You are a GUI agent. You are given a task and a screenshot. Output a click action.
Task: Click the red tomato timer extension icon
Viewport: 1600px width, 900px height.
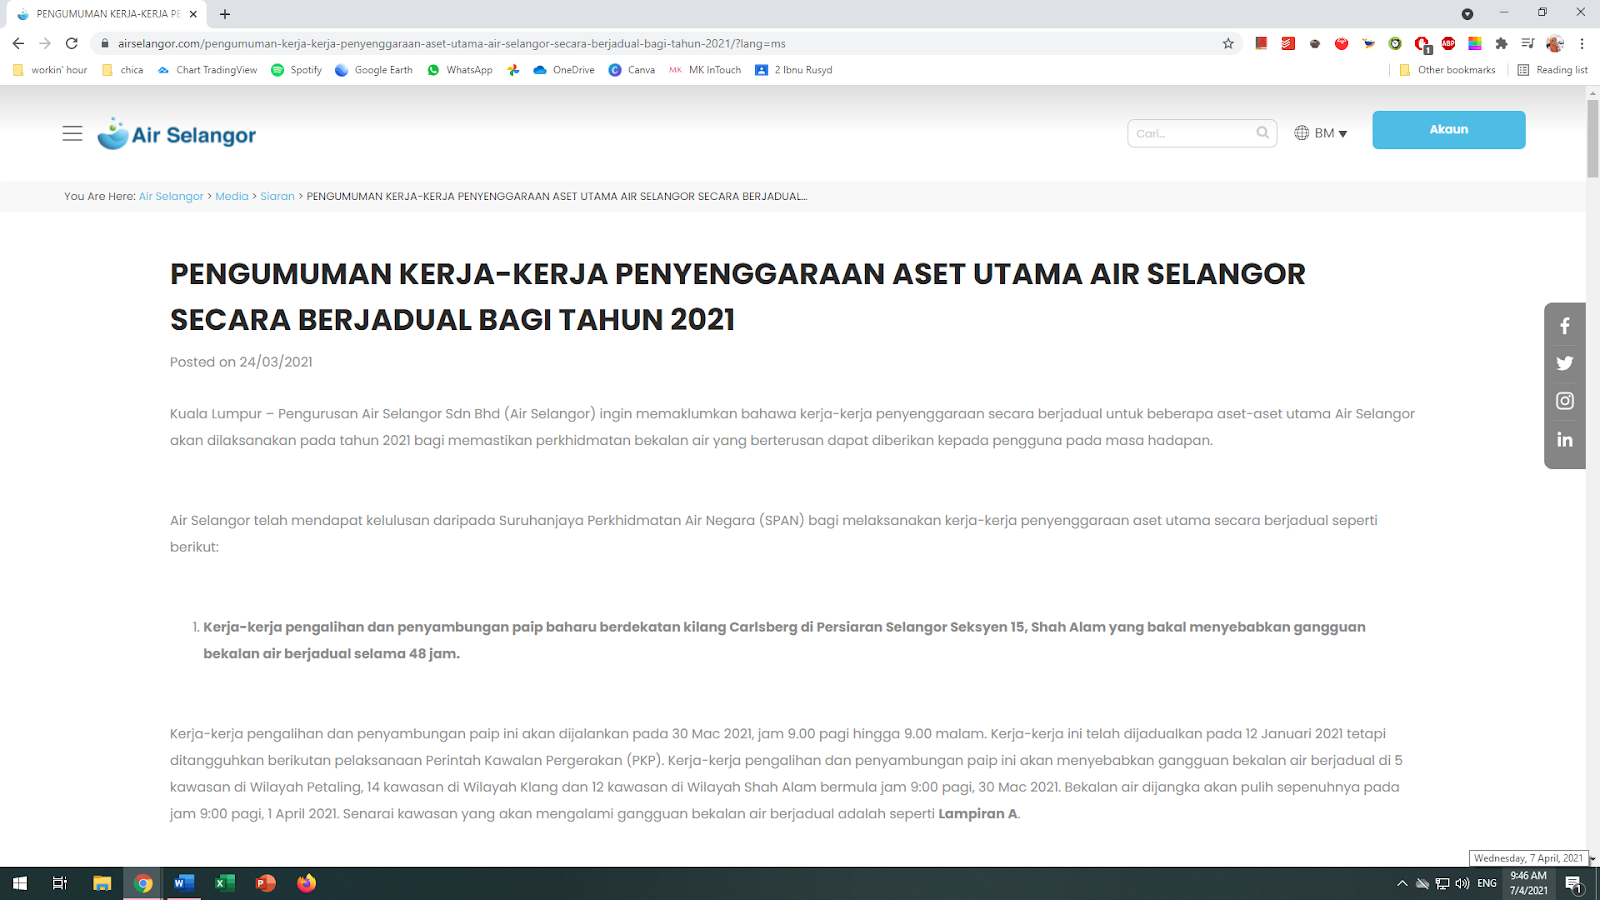pos(1341,43)
